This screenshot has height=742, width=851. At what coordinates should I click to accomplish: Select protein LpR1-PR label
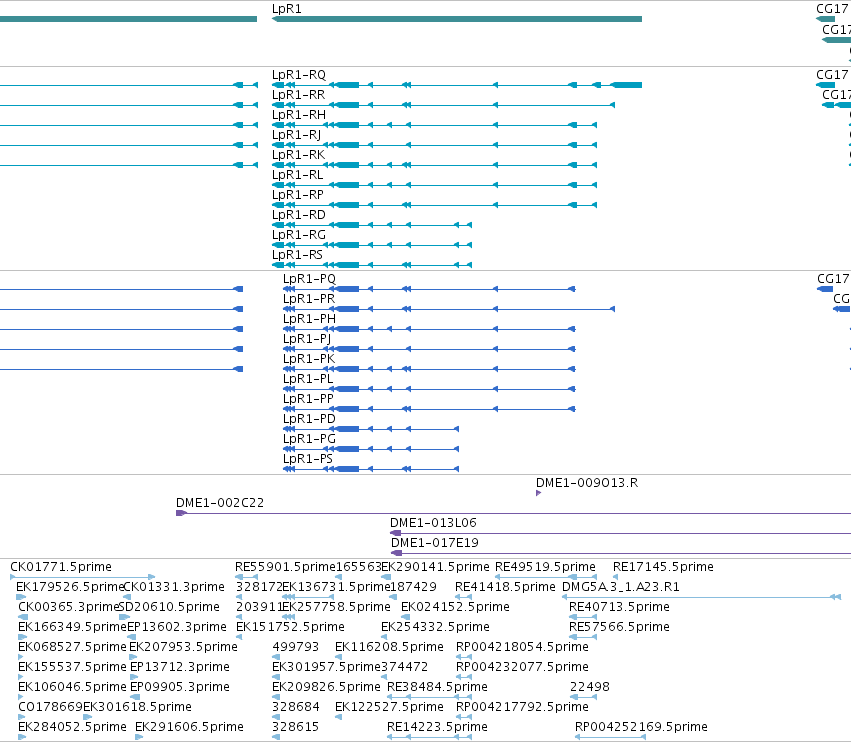pos(309,299)
